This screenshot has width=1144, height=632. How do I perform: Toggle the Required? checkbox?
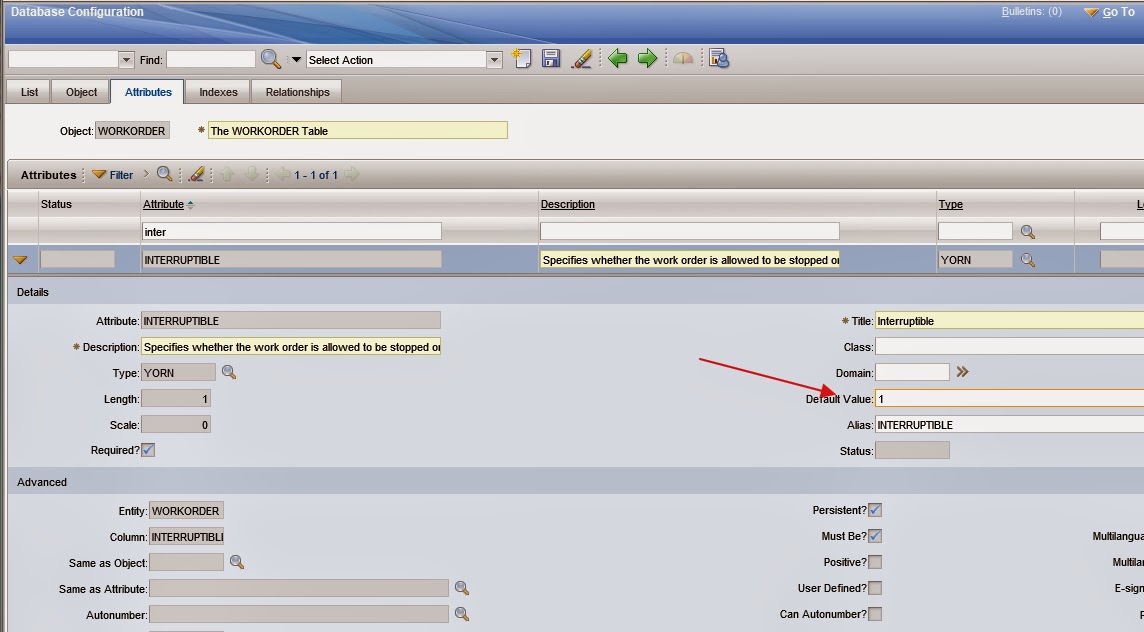tap(148, 450)
